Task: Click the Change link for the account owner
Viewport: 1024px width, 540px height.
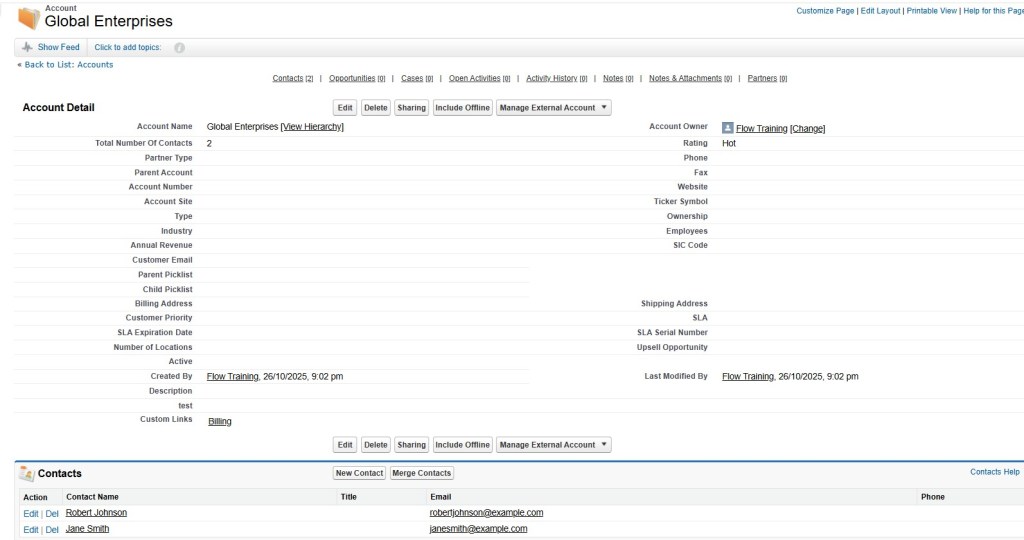Action: tap(807, 128)
